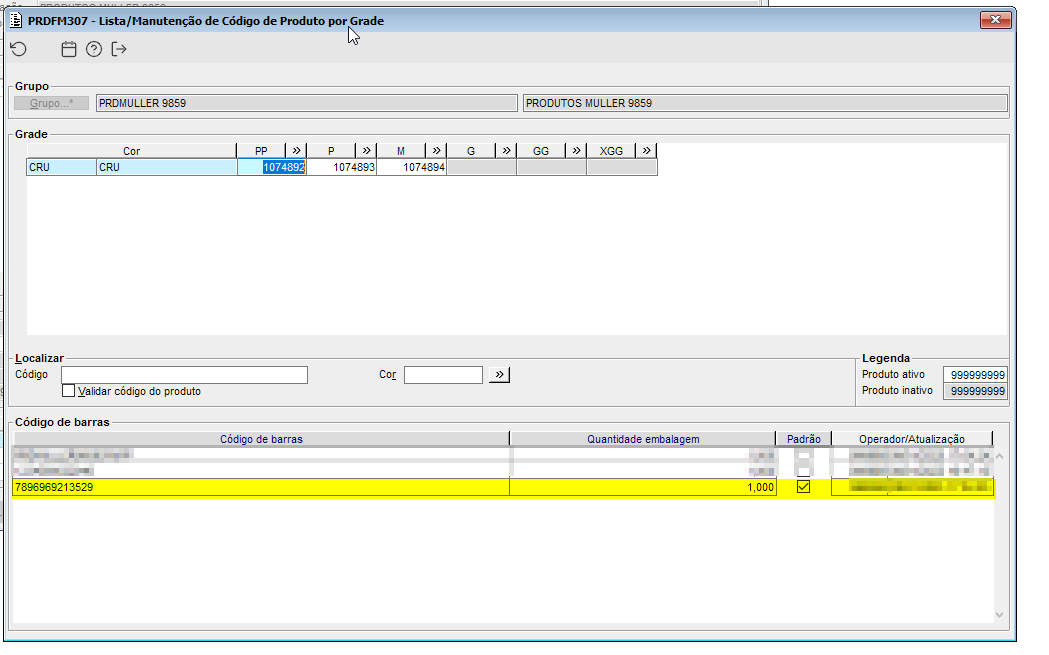Click the G size column header
Image resolution: width=1049 pixels, height=655 pixels.
pyautogui.click(x=471, y=151)
